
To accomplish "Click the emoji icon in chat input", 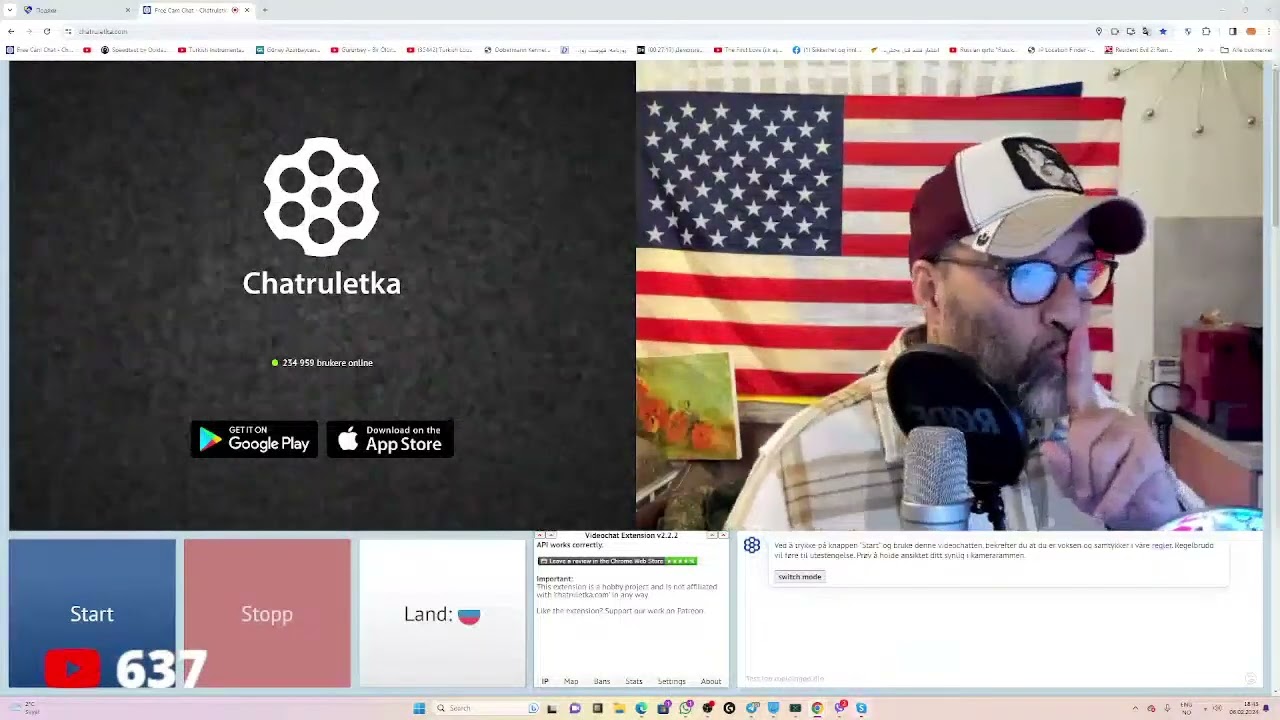I will (1250, 679).
